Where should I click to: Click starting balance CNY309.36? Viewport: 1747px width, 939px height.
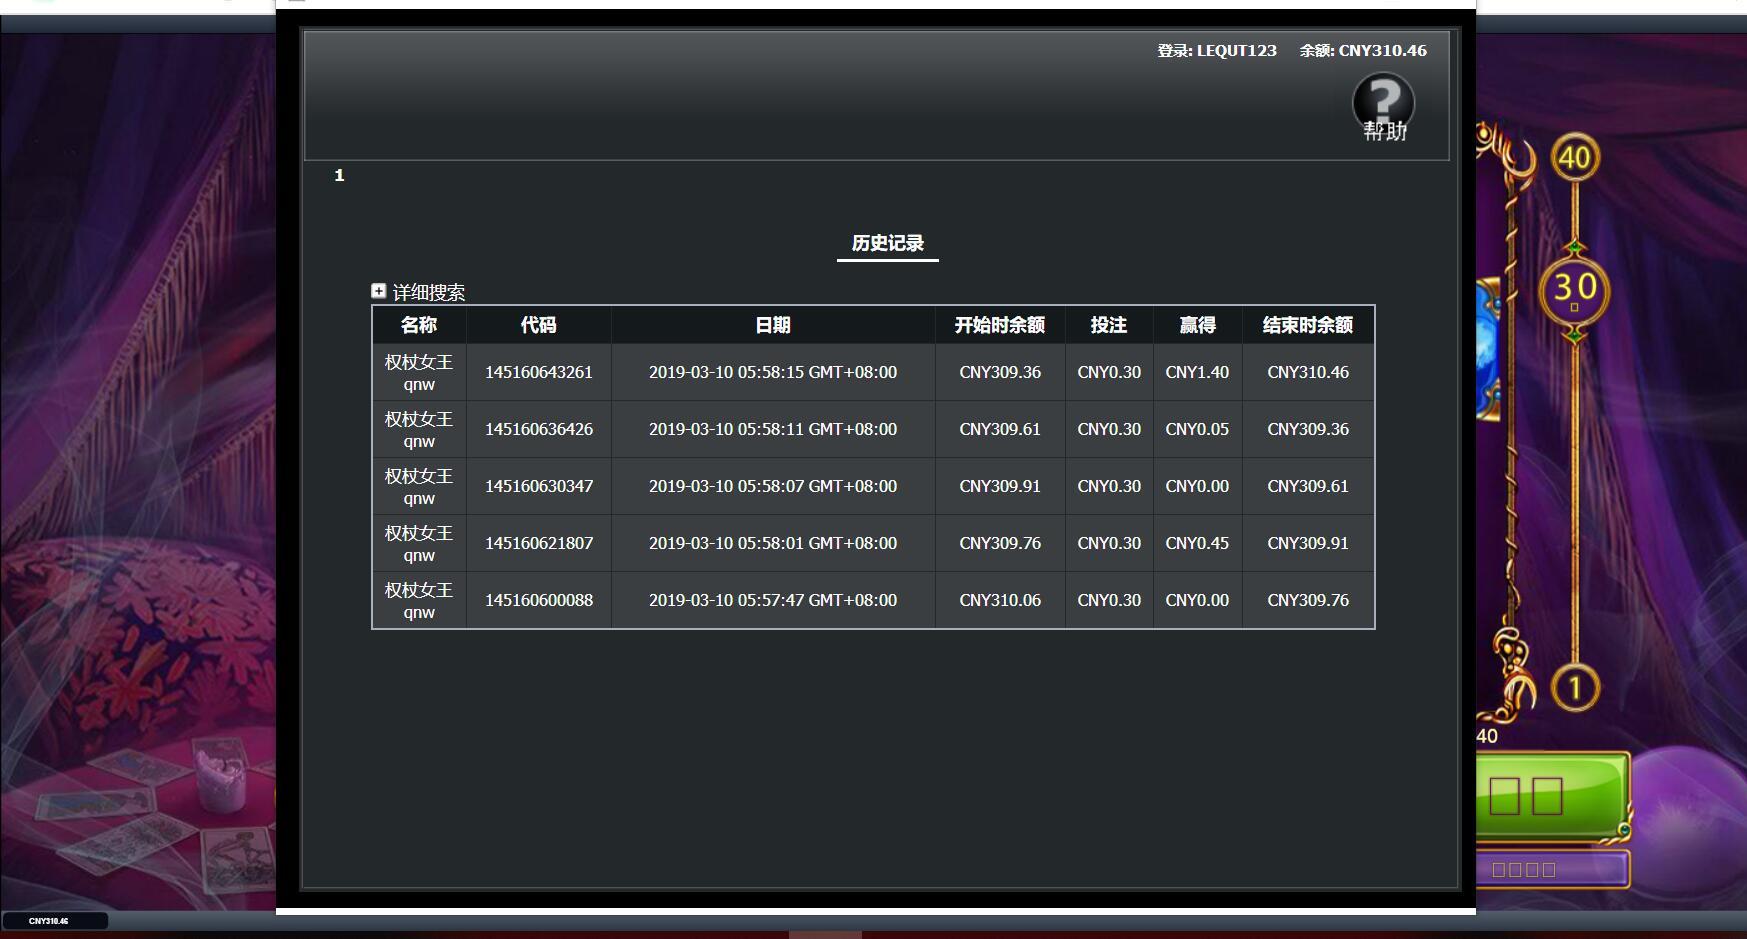point(1000,372)
